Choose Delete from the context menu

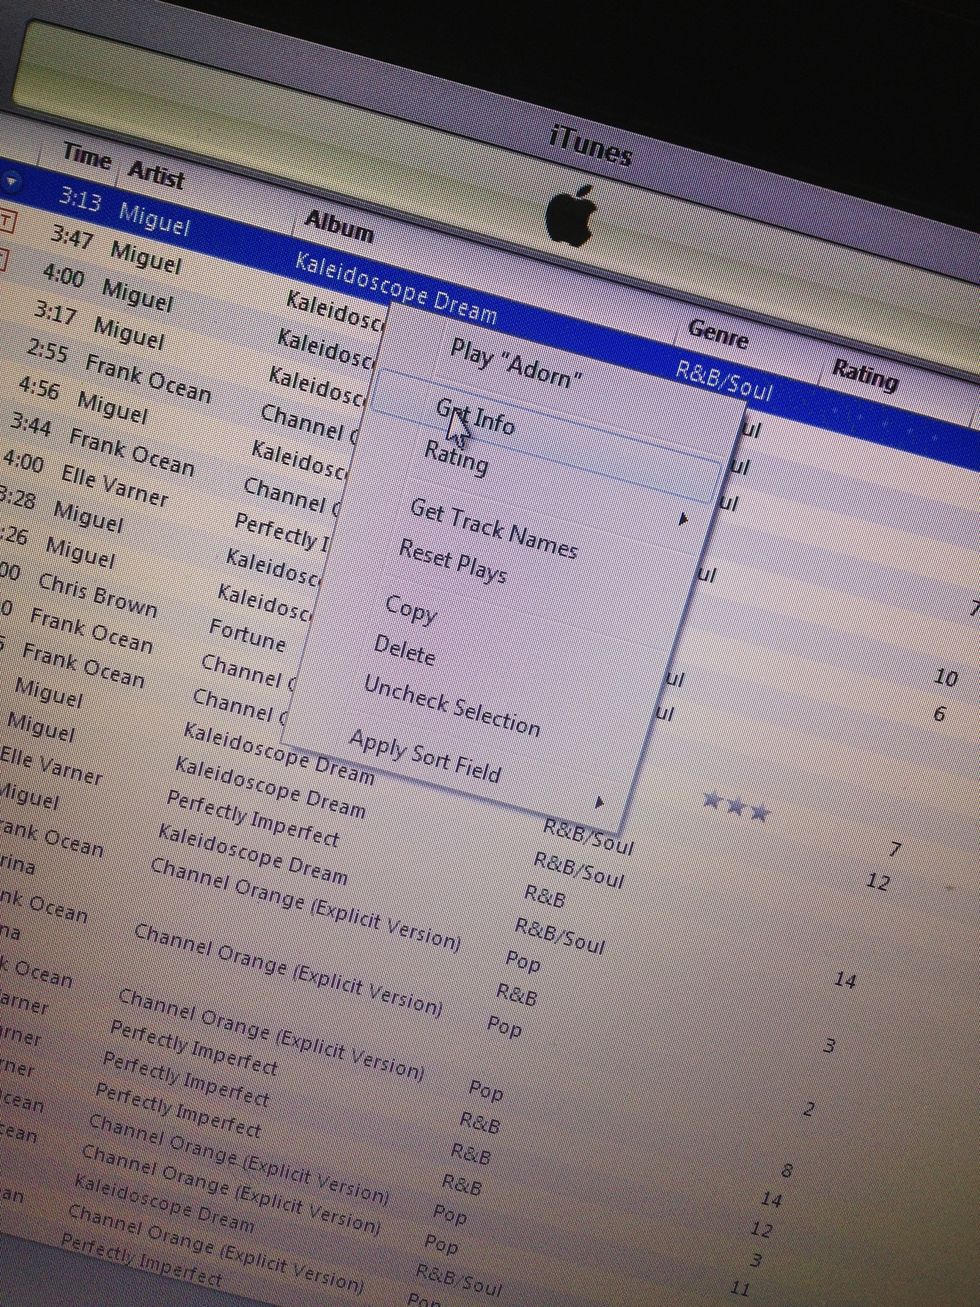coord(404,649)
